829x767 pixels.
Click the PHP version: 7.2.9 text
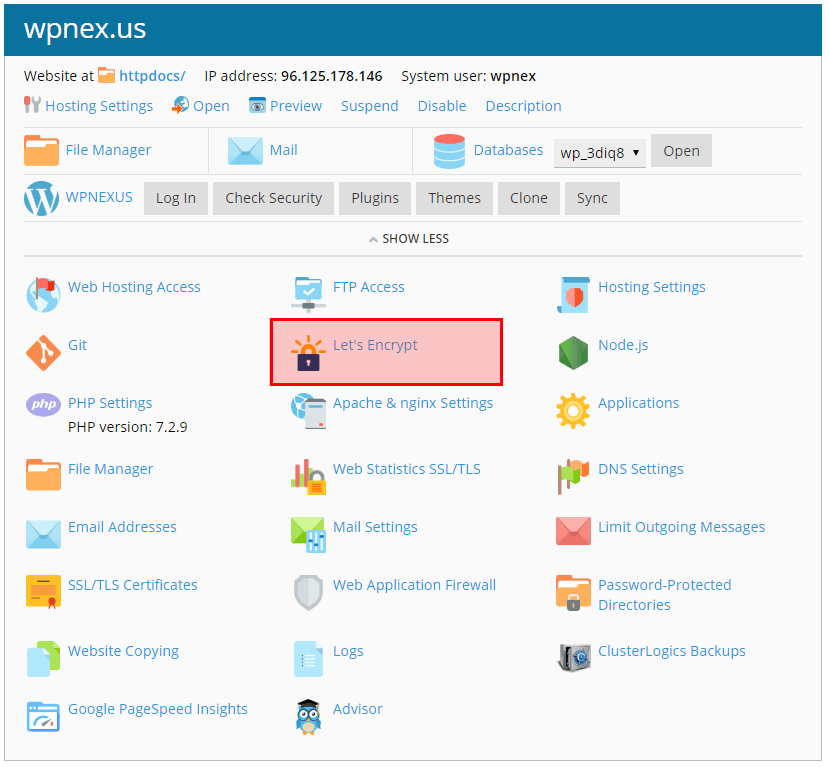pyautogui.click(x=128, y=428)
